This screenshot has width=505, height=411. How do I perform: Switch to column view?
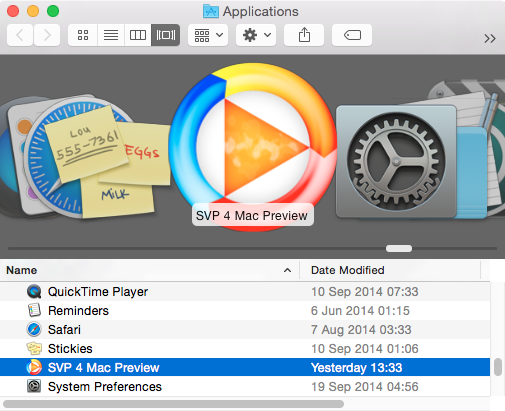(138, 35)
